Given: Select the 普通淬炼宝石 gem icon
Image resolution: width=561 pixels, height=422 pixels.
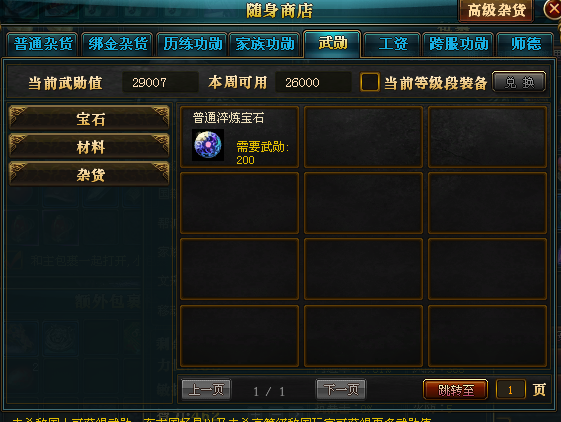Looking at the screenshot, I should point(208,145).
